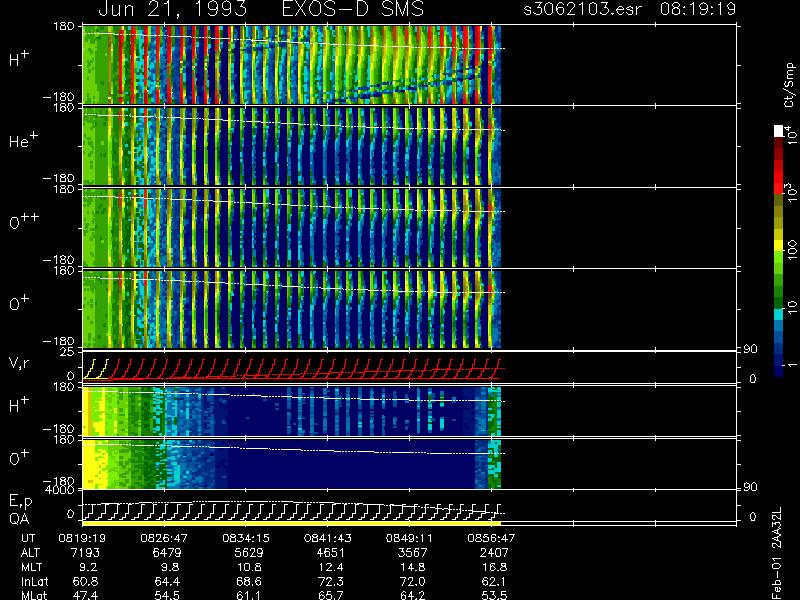
Task: Click the 'MLT' row header
Action: [x=31, y=567]
